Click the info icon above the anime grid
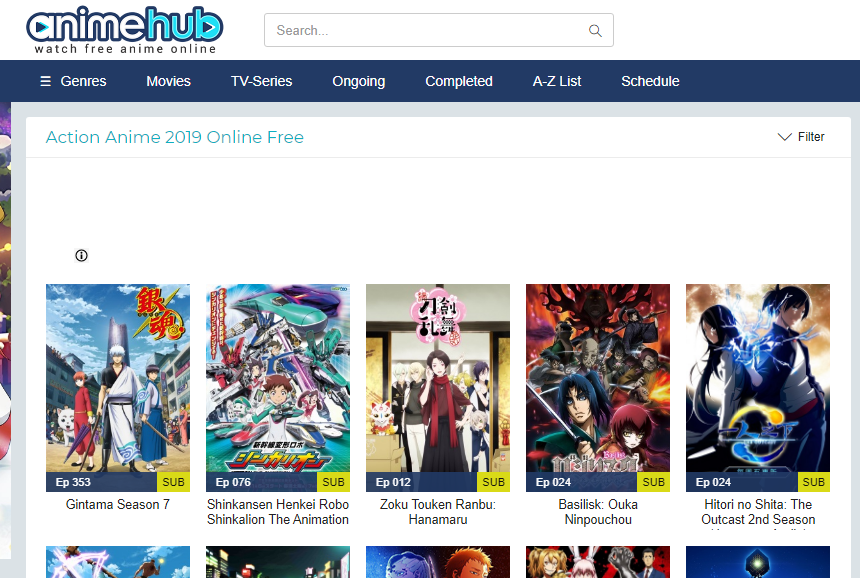Viewport: 860px width, 578px height. click(81, 256)
